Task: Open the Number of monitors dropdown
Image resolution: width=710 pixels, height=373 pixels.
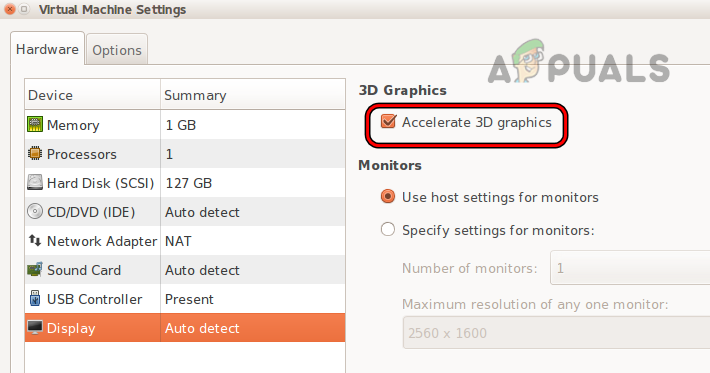Action: (630, 268)
